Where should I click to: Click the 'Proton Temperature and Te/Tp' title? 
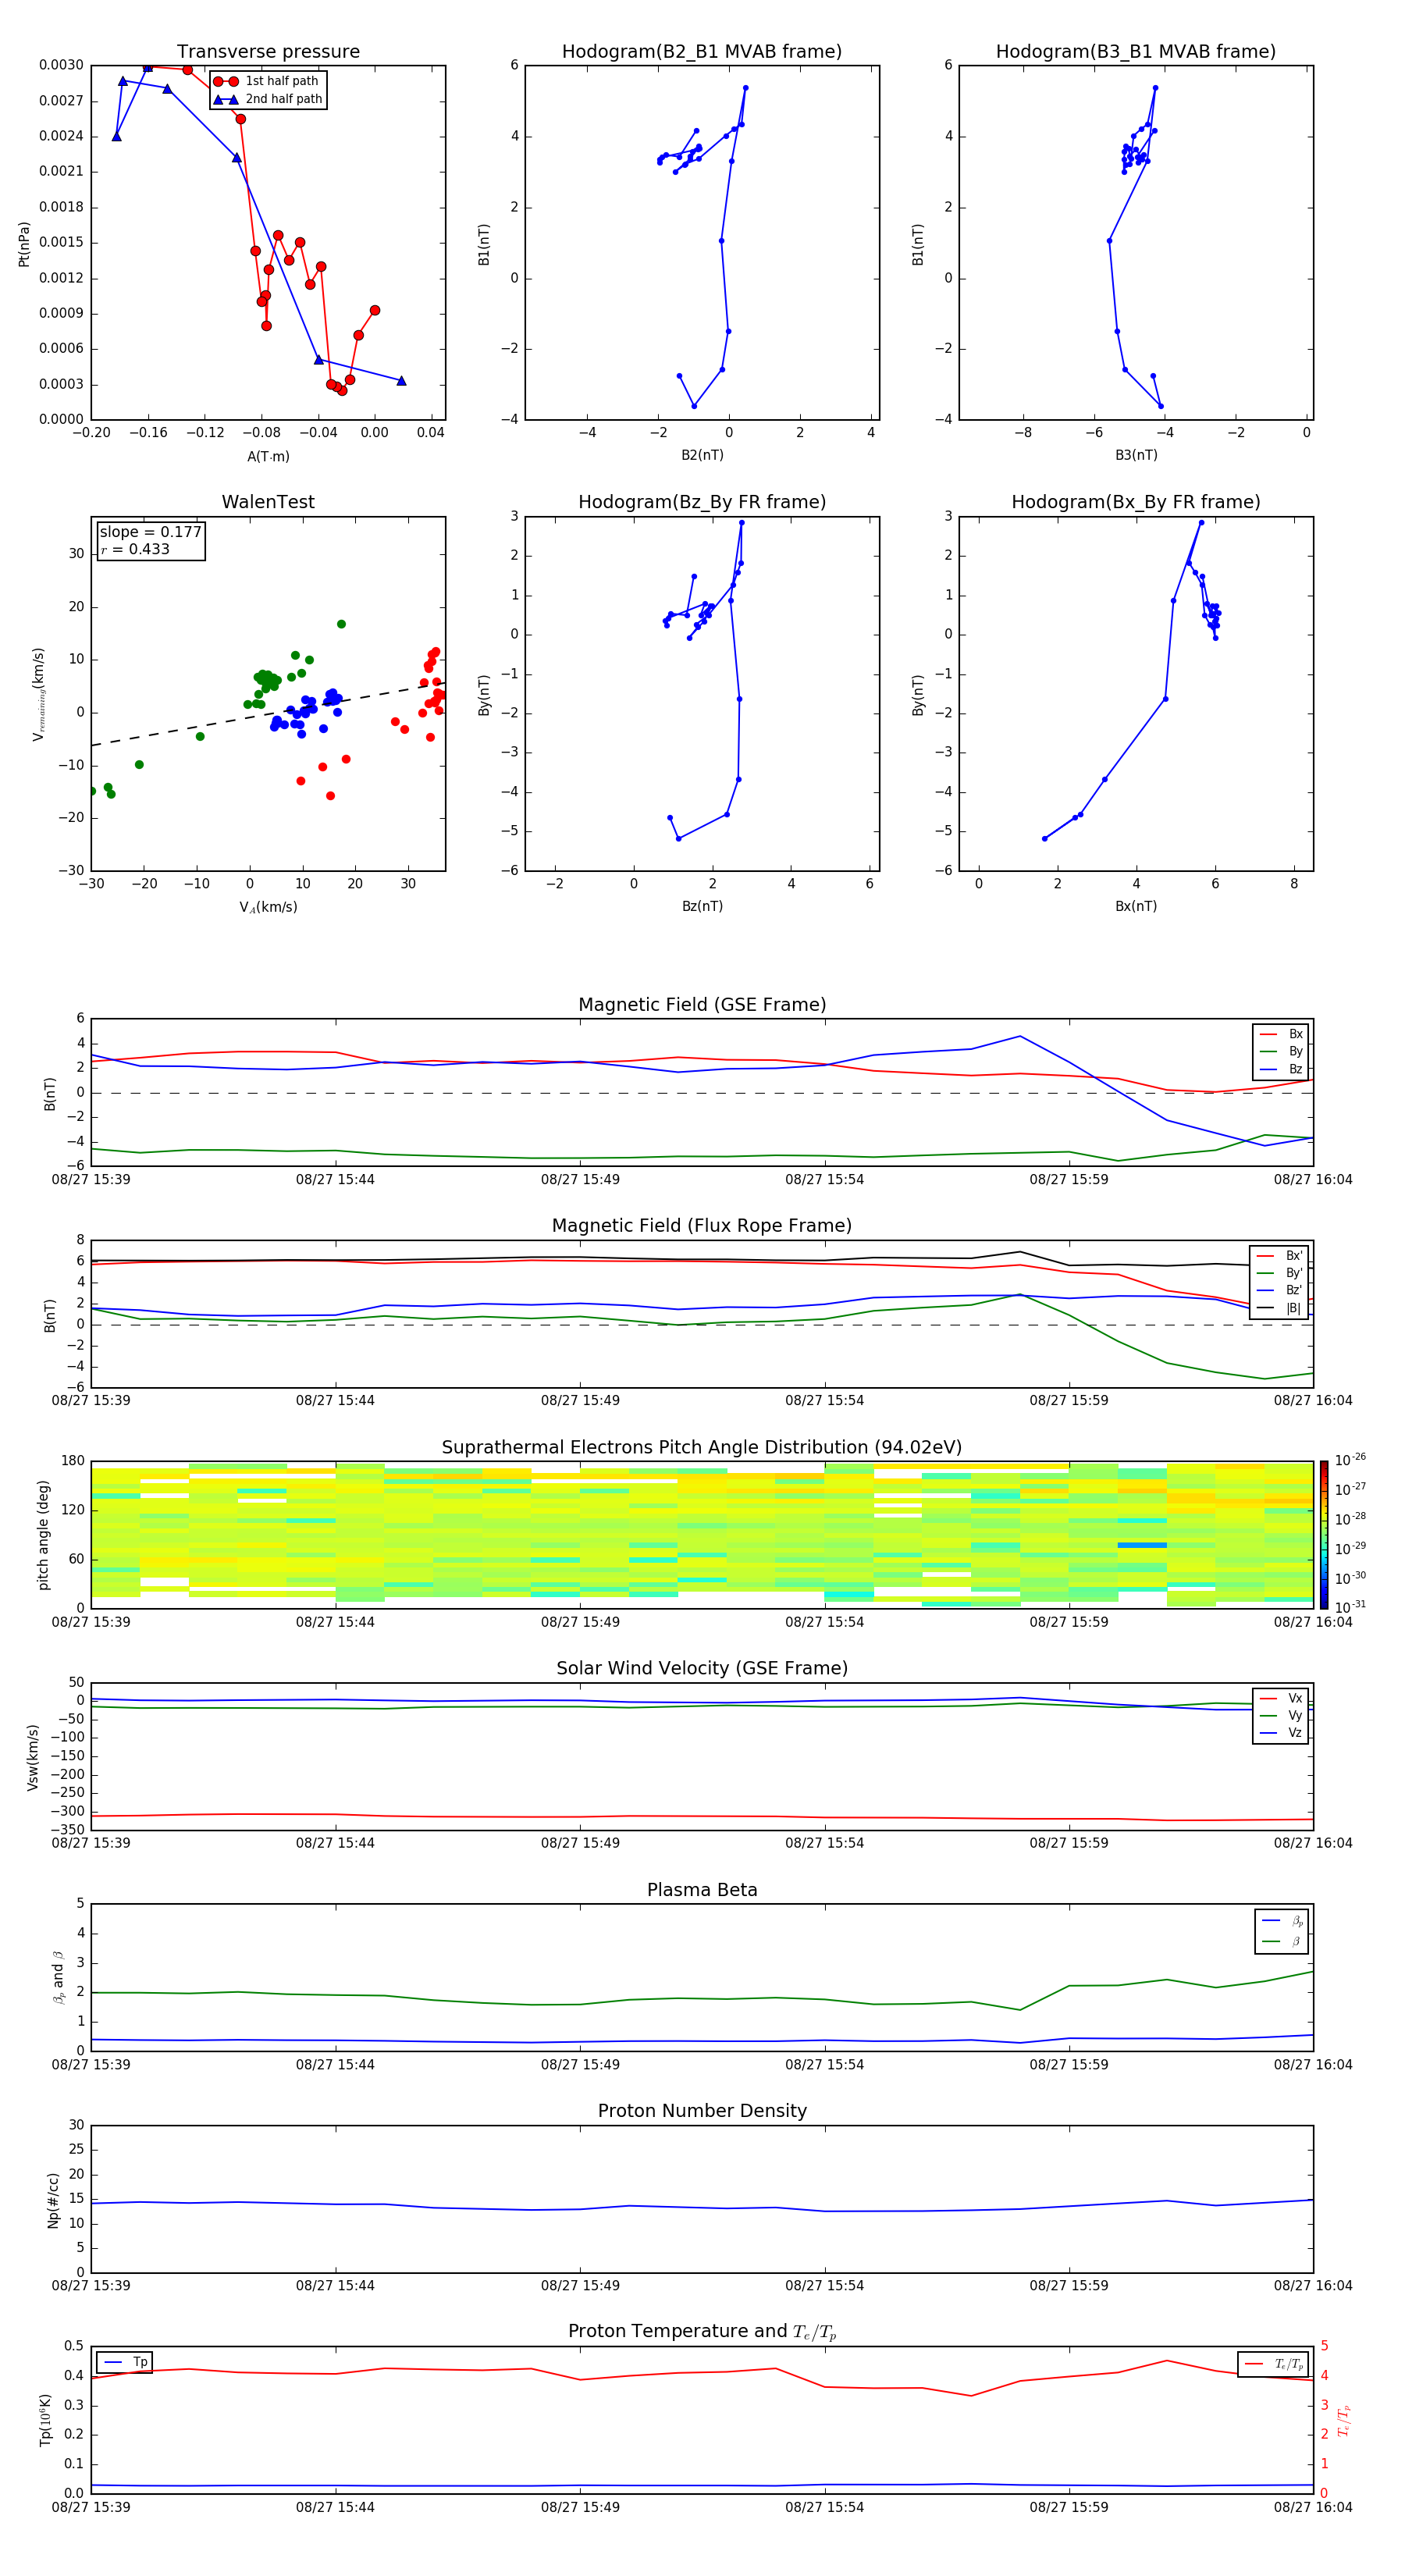click(702, 2332)
